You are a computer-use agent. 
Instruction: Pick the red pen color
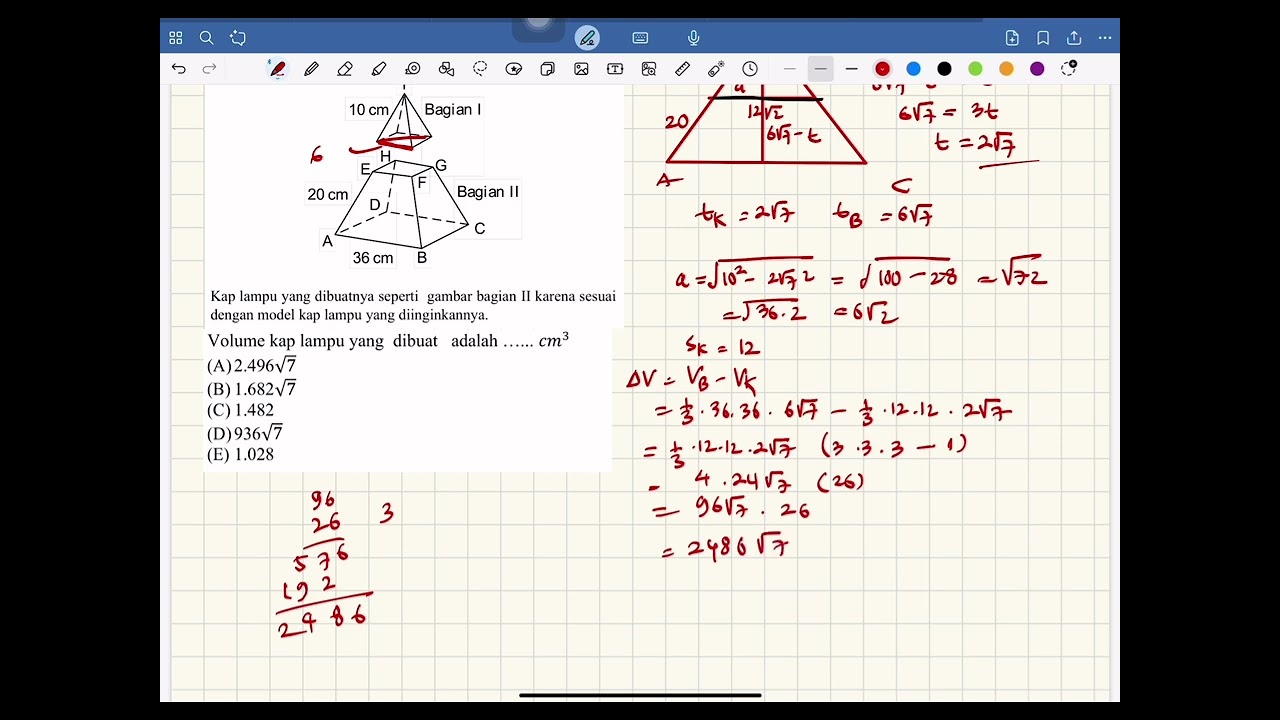pos(882,69)
